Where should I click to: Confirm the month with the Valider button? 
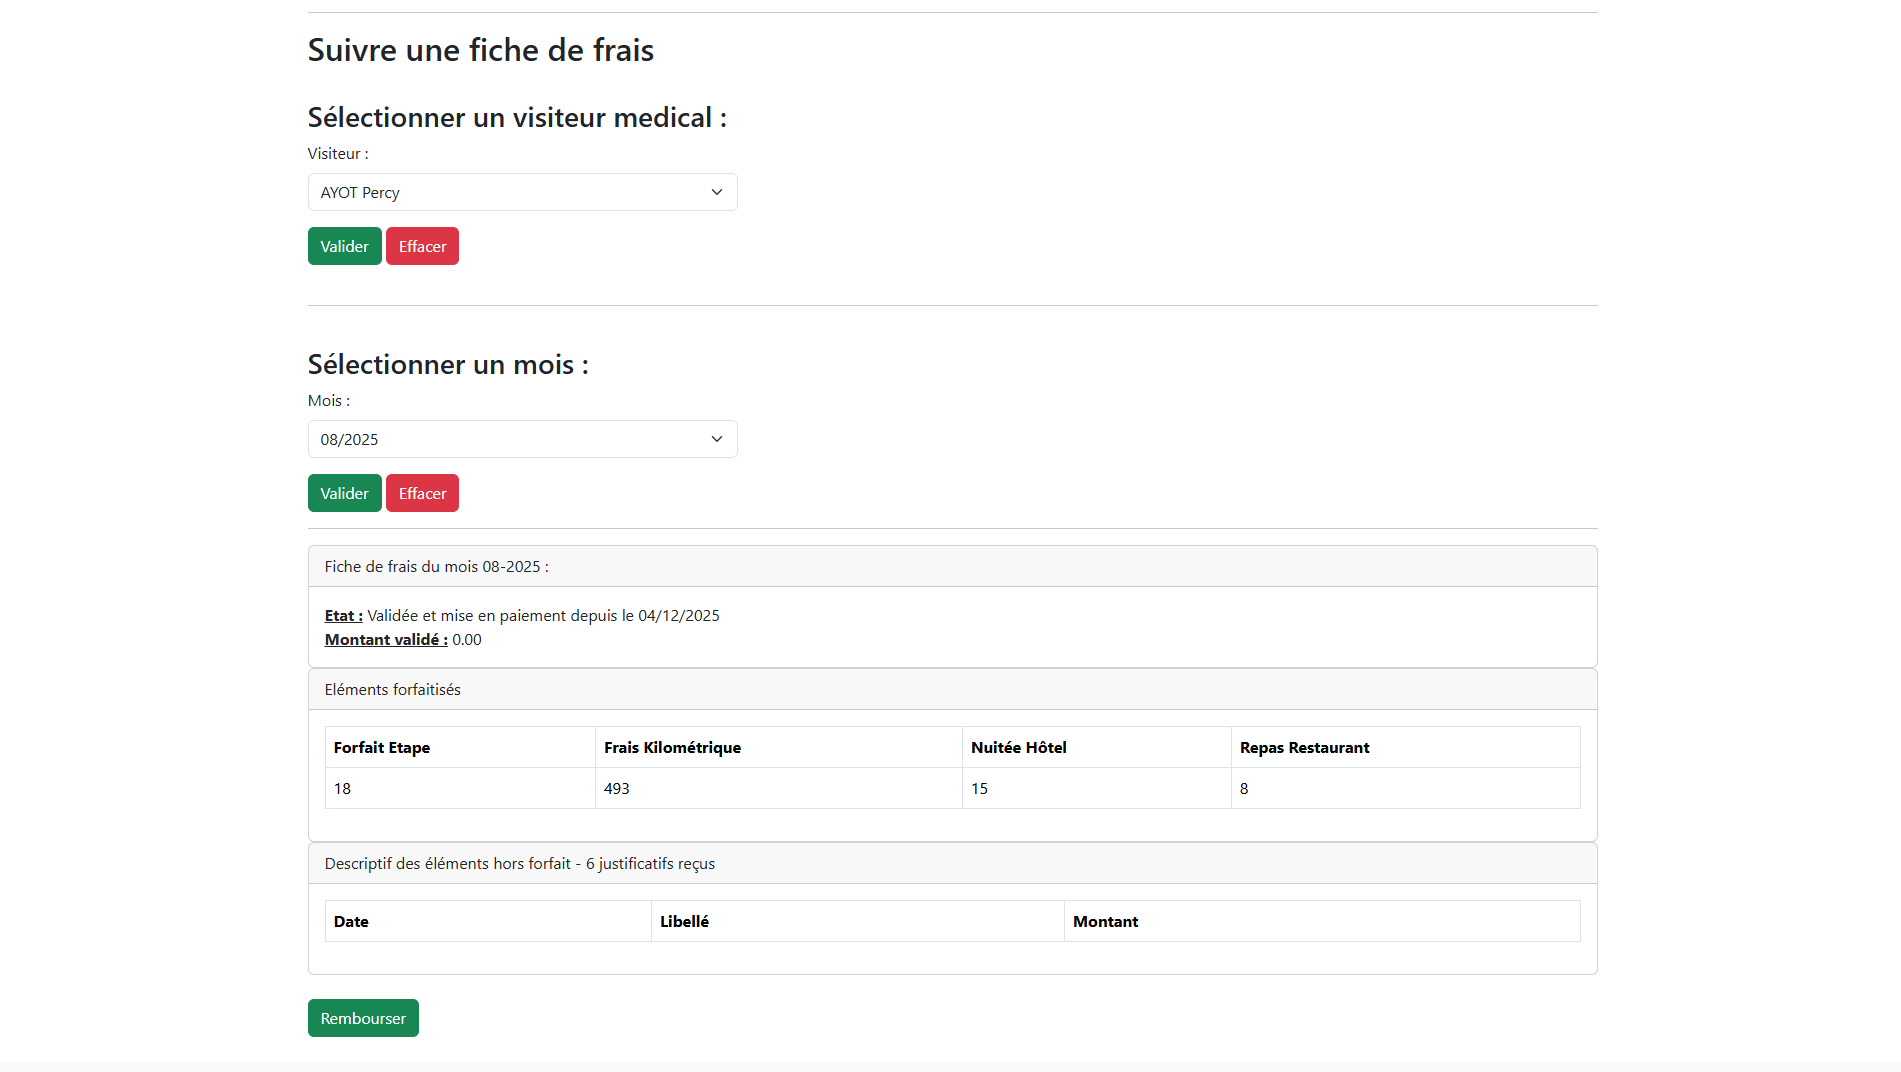344,493
